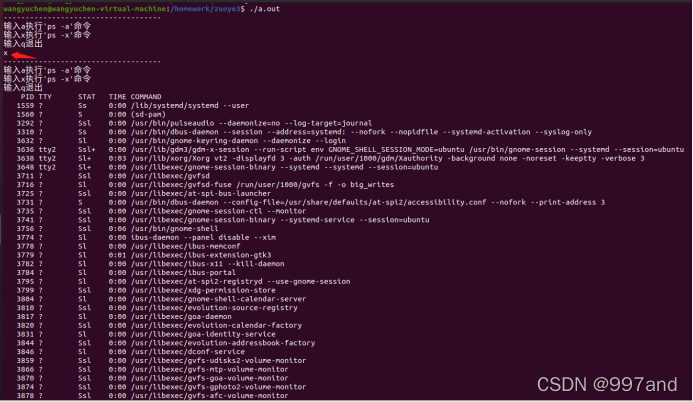Select the goa-daemon process line
The image size is (693, 402).
point(124,317)
